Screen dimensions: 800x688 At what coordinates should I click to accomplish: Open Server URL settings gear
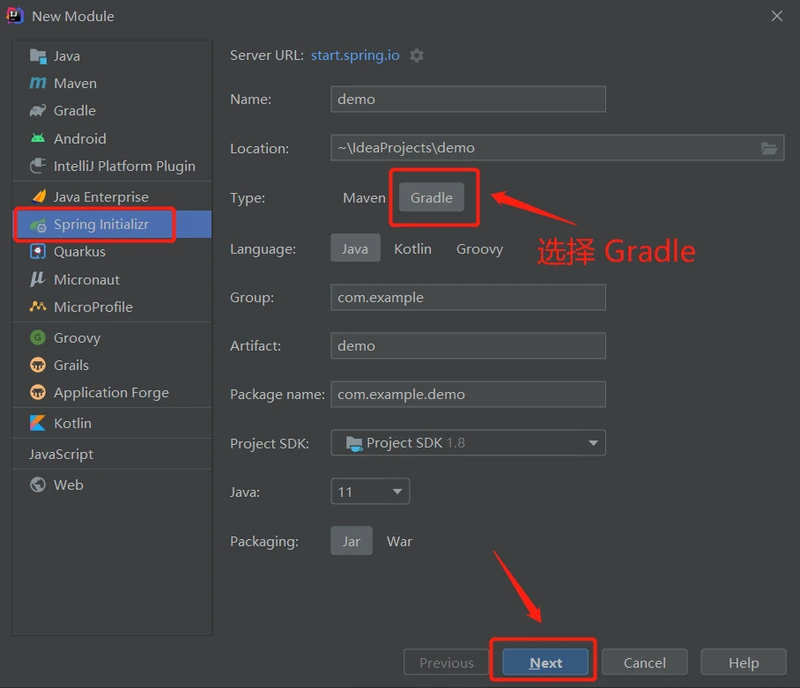(x=417, y=56)
